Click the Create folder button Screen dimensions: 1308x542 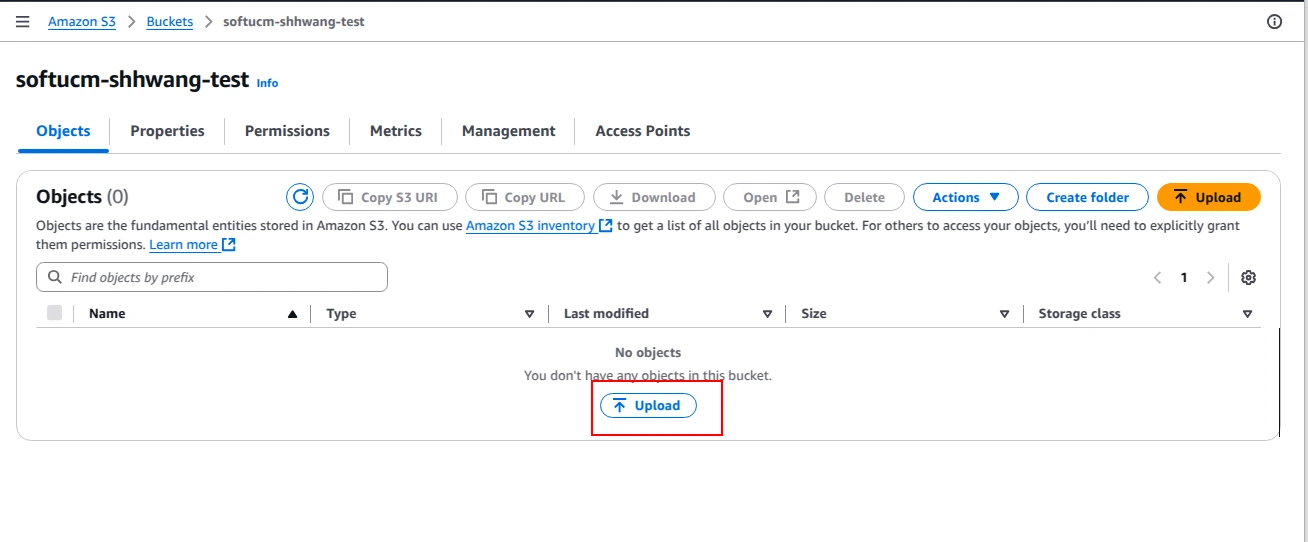tap(1087, 197)
